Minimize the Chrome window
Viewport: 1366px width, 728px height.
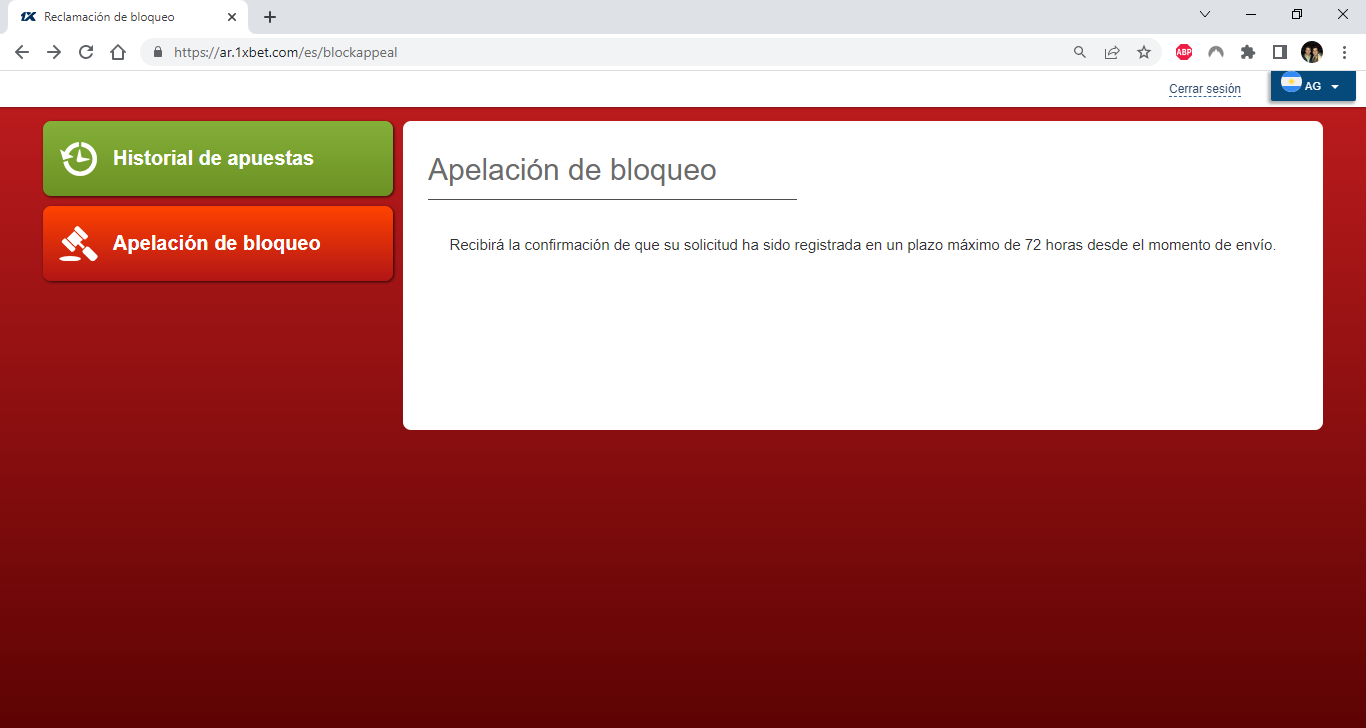click(1251, 14)
